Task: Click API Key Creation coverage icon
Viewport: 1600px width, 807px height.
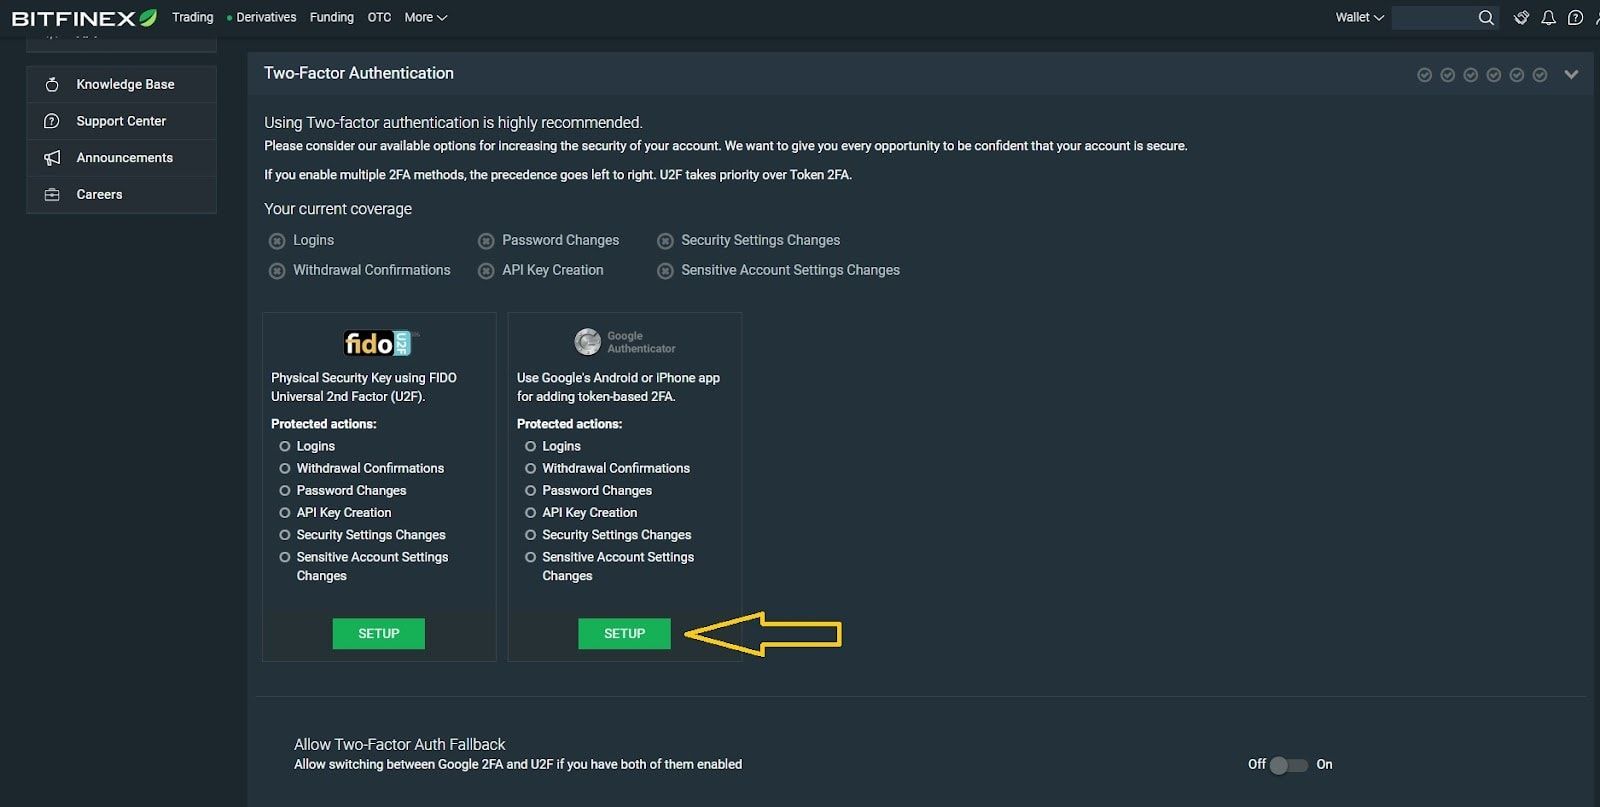Action: point(486,271)
